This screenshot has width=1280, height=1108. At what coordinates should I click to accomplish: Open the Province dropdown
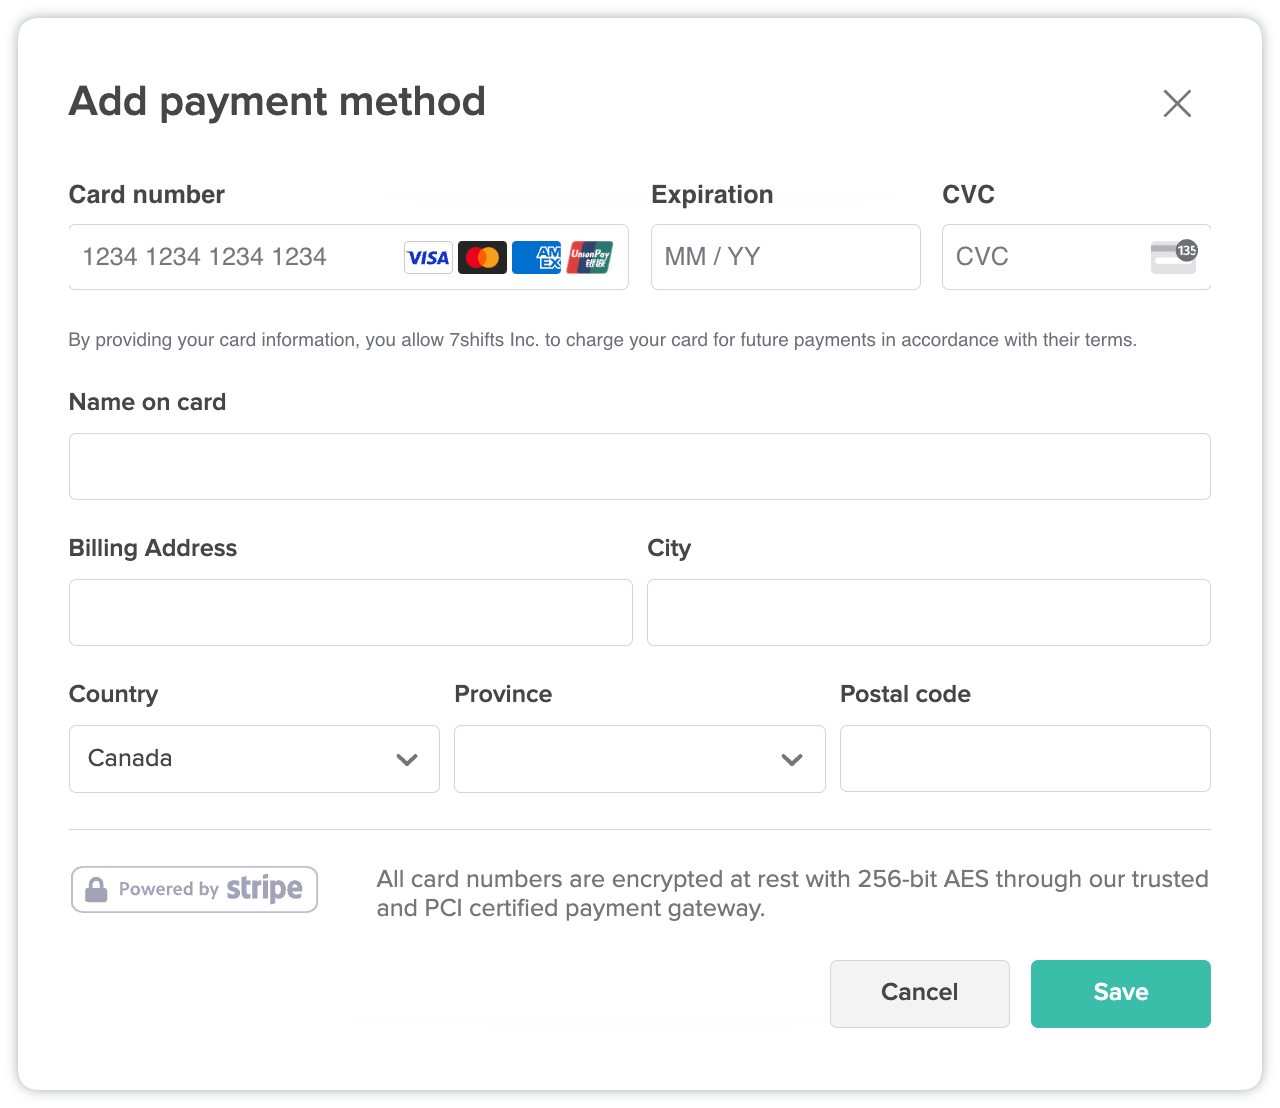[639, 758]
